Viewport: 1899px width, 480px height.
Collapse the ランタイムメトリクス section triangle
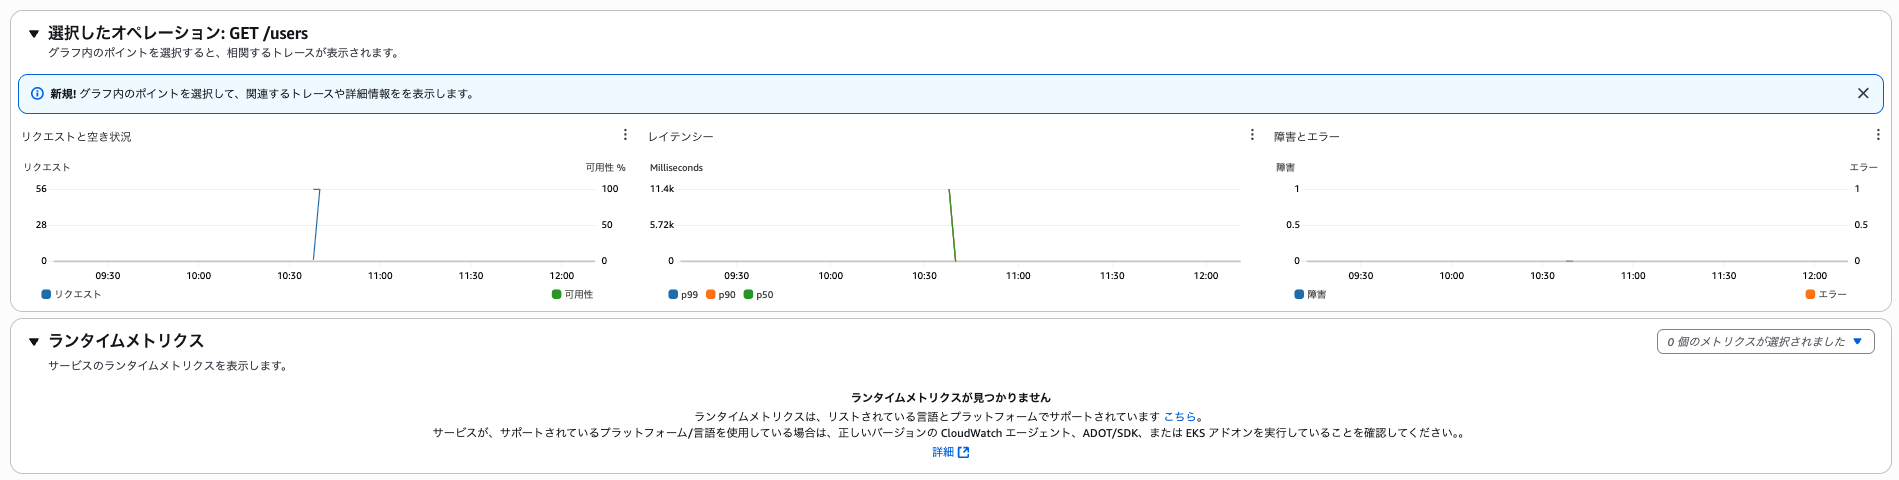33,342
